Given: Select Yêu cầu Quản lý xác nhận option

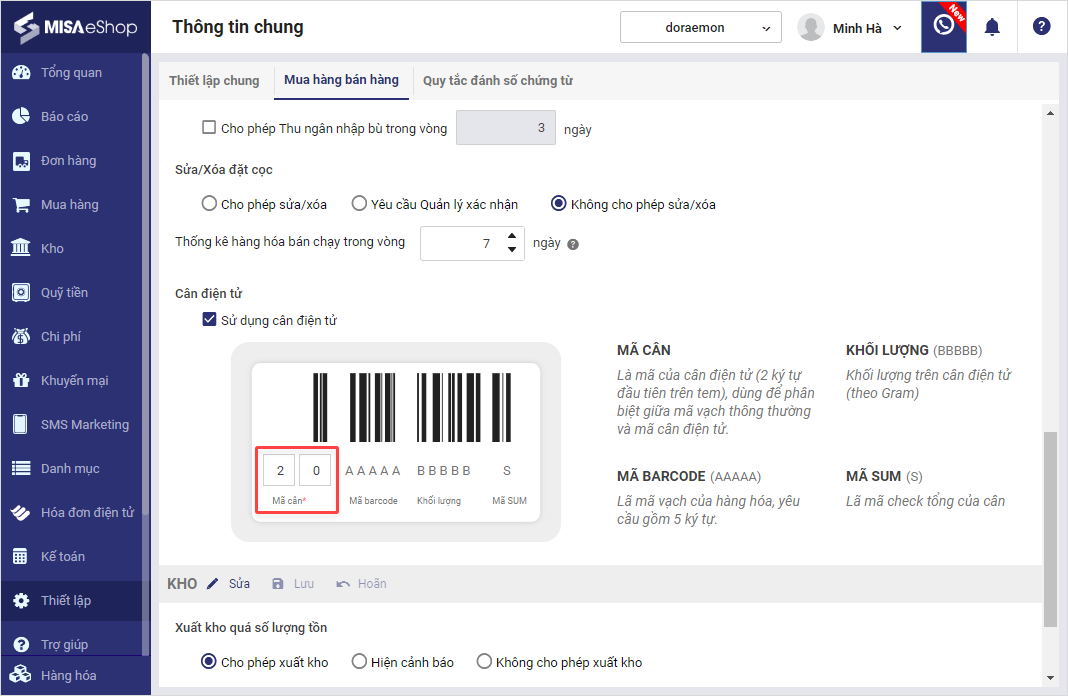Looking at the screenshot, I should (359, 204).
